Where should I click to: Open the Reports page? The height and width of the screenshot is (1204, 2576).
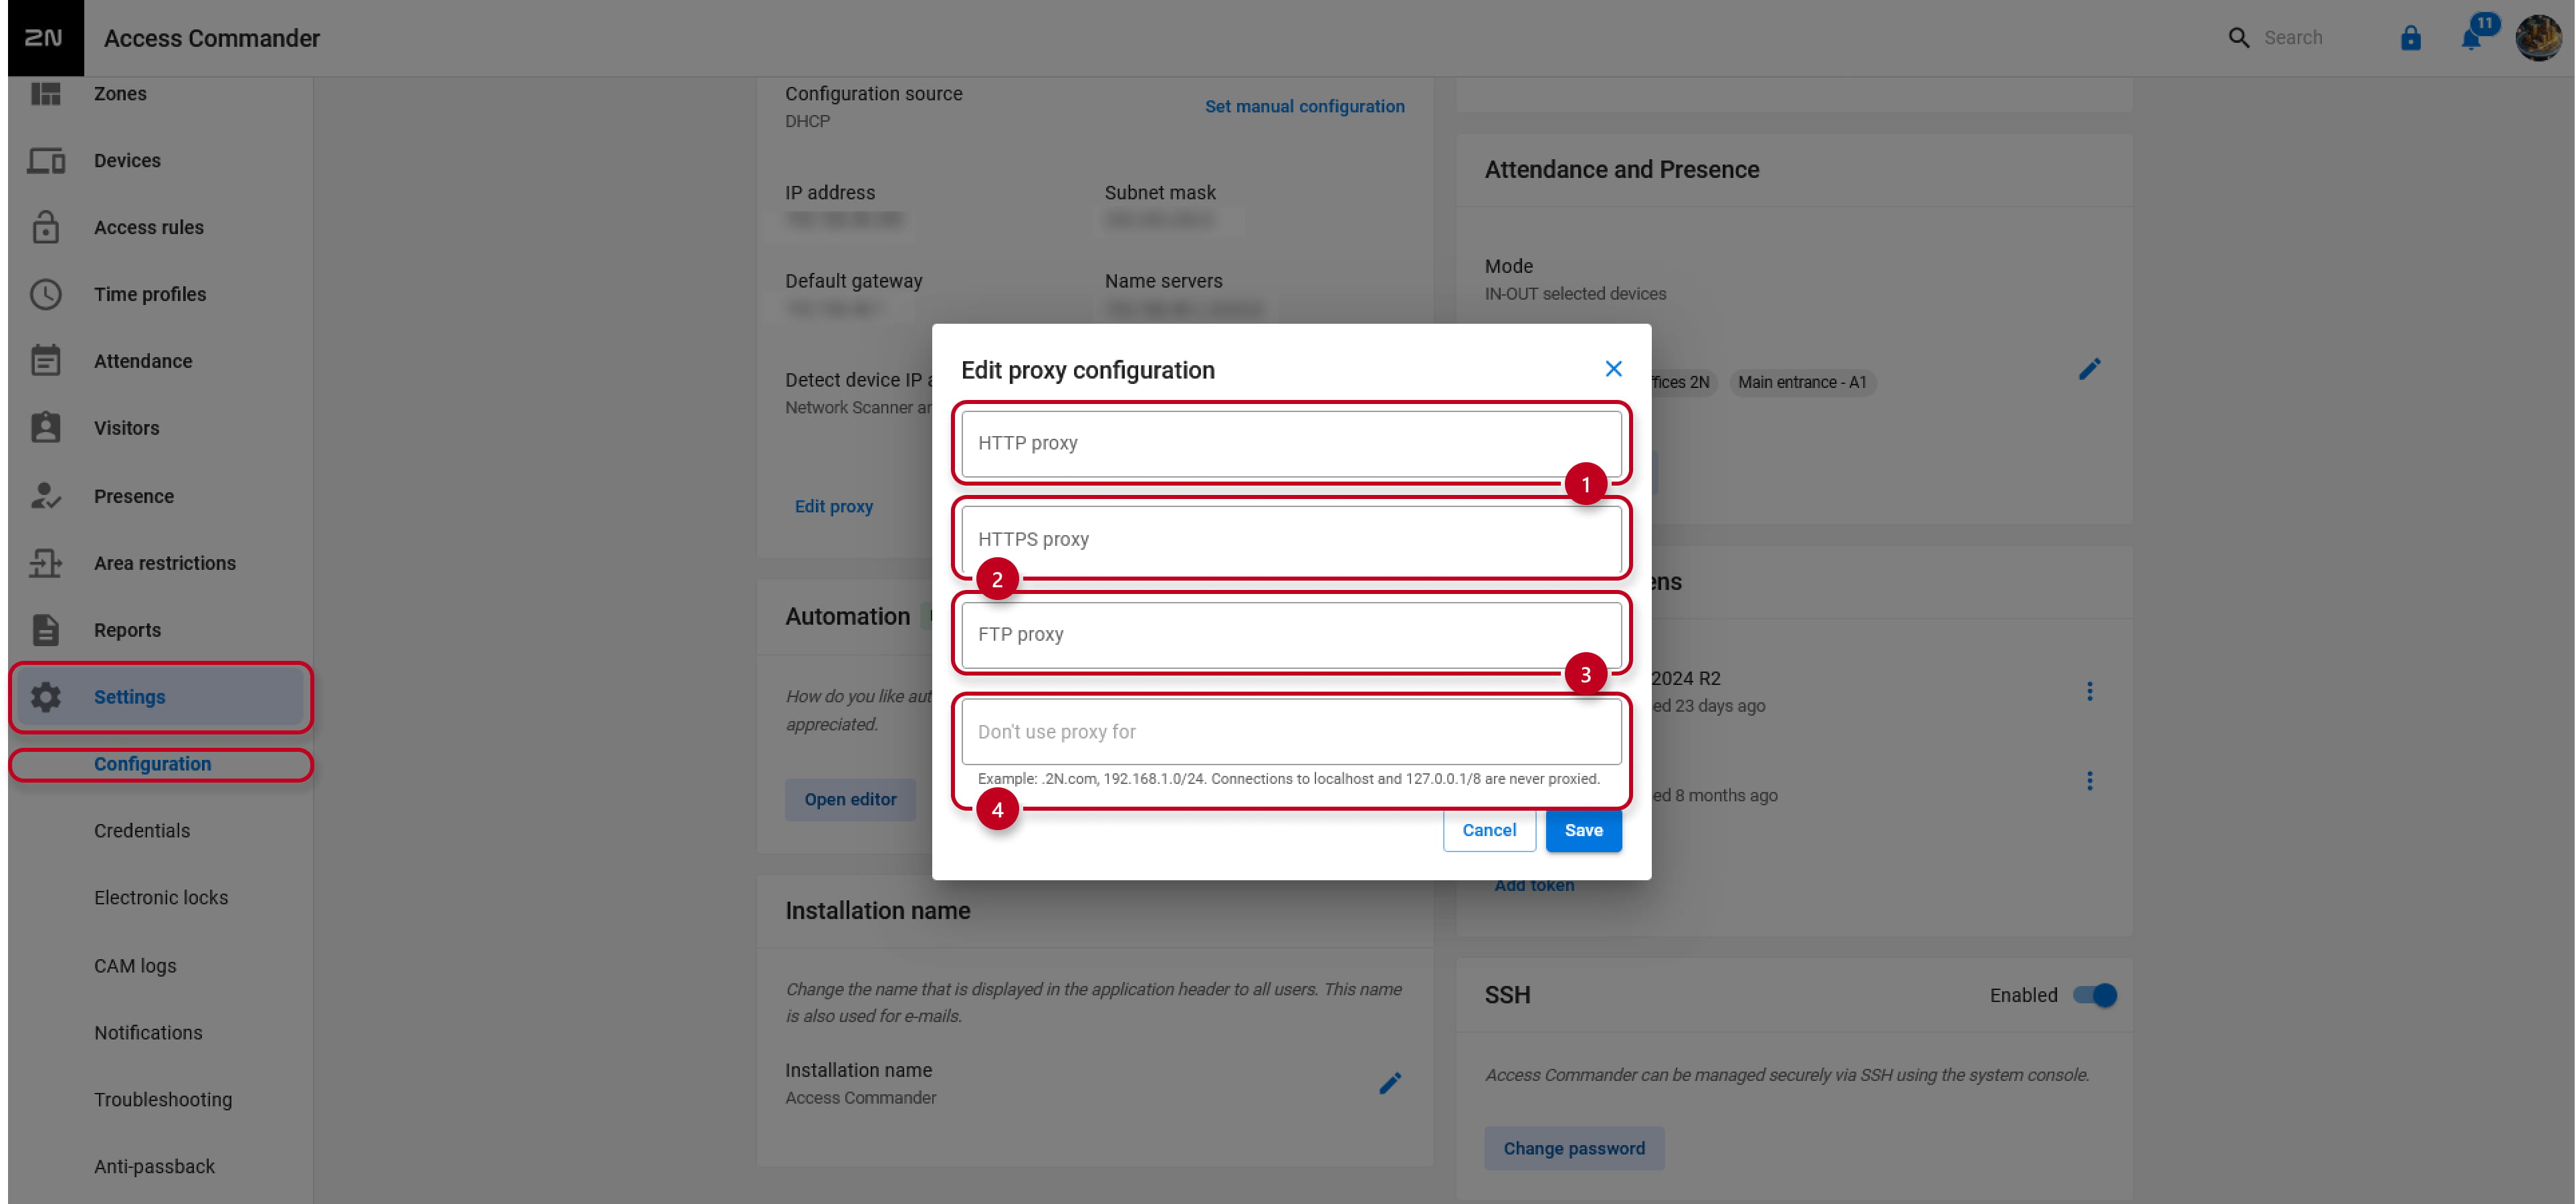click(127, 630)
